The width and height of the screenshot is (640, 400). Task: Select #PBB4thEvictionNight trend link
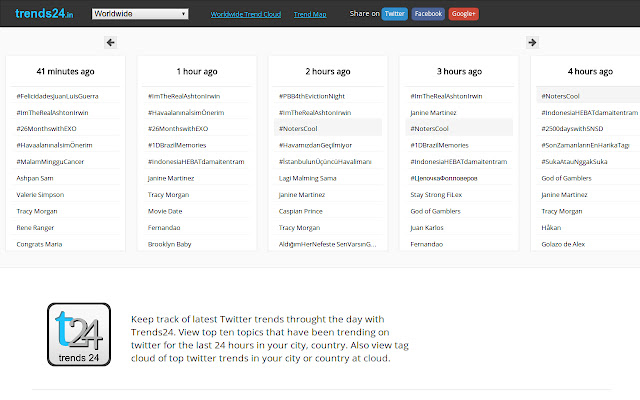(x=315, y=96)
